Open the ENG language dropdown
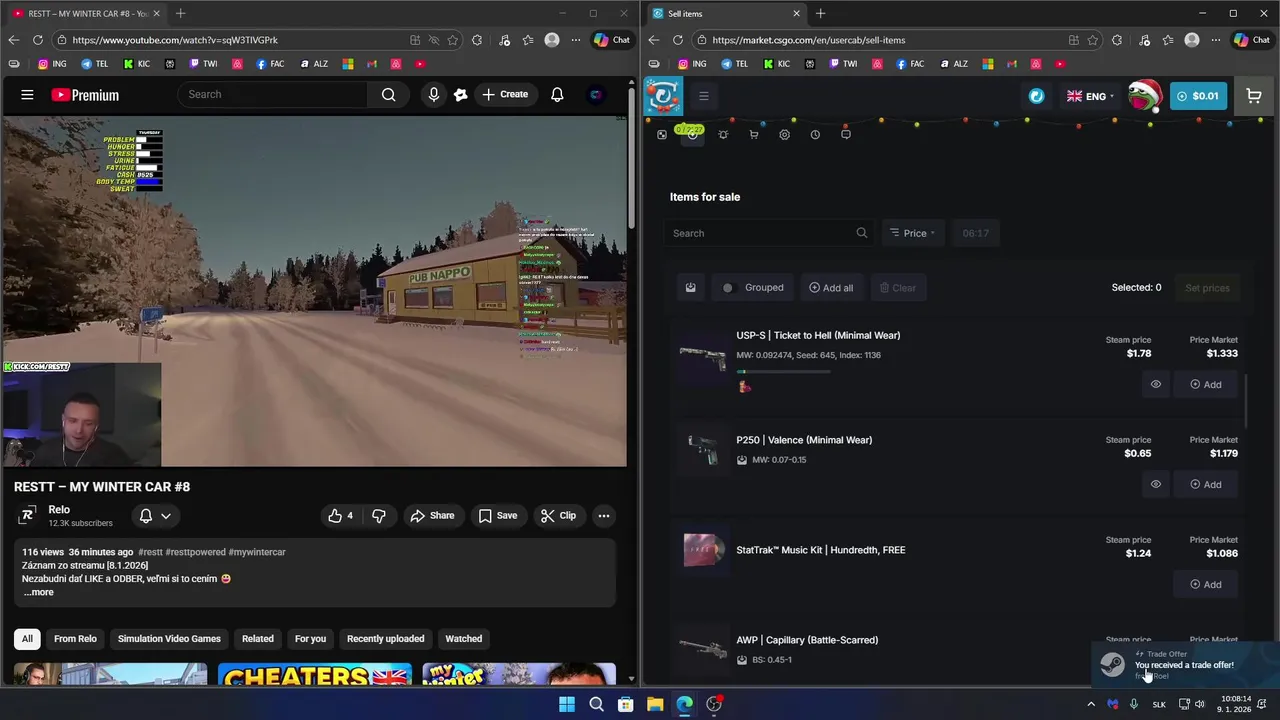Image resolution: width=1280 pixels, height=720 pixels. click(1090, 96)
